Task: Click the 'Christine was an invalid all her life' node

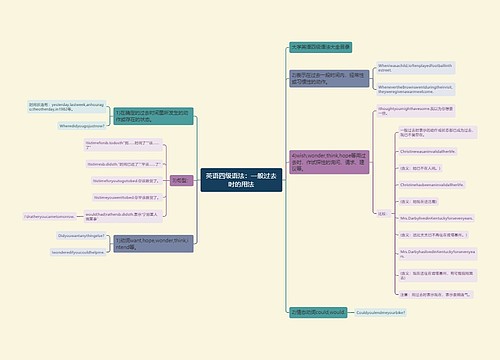Action: 428,151
